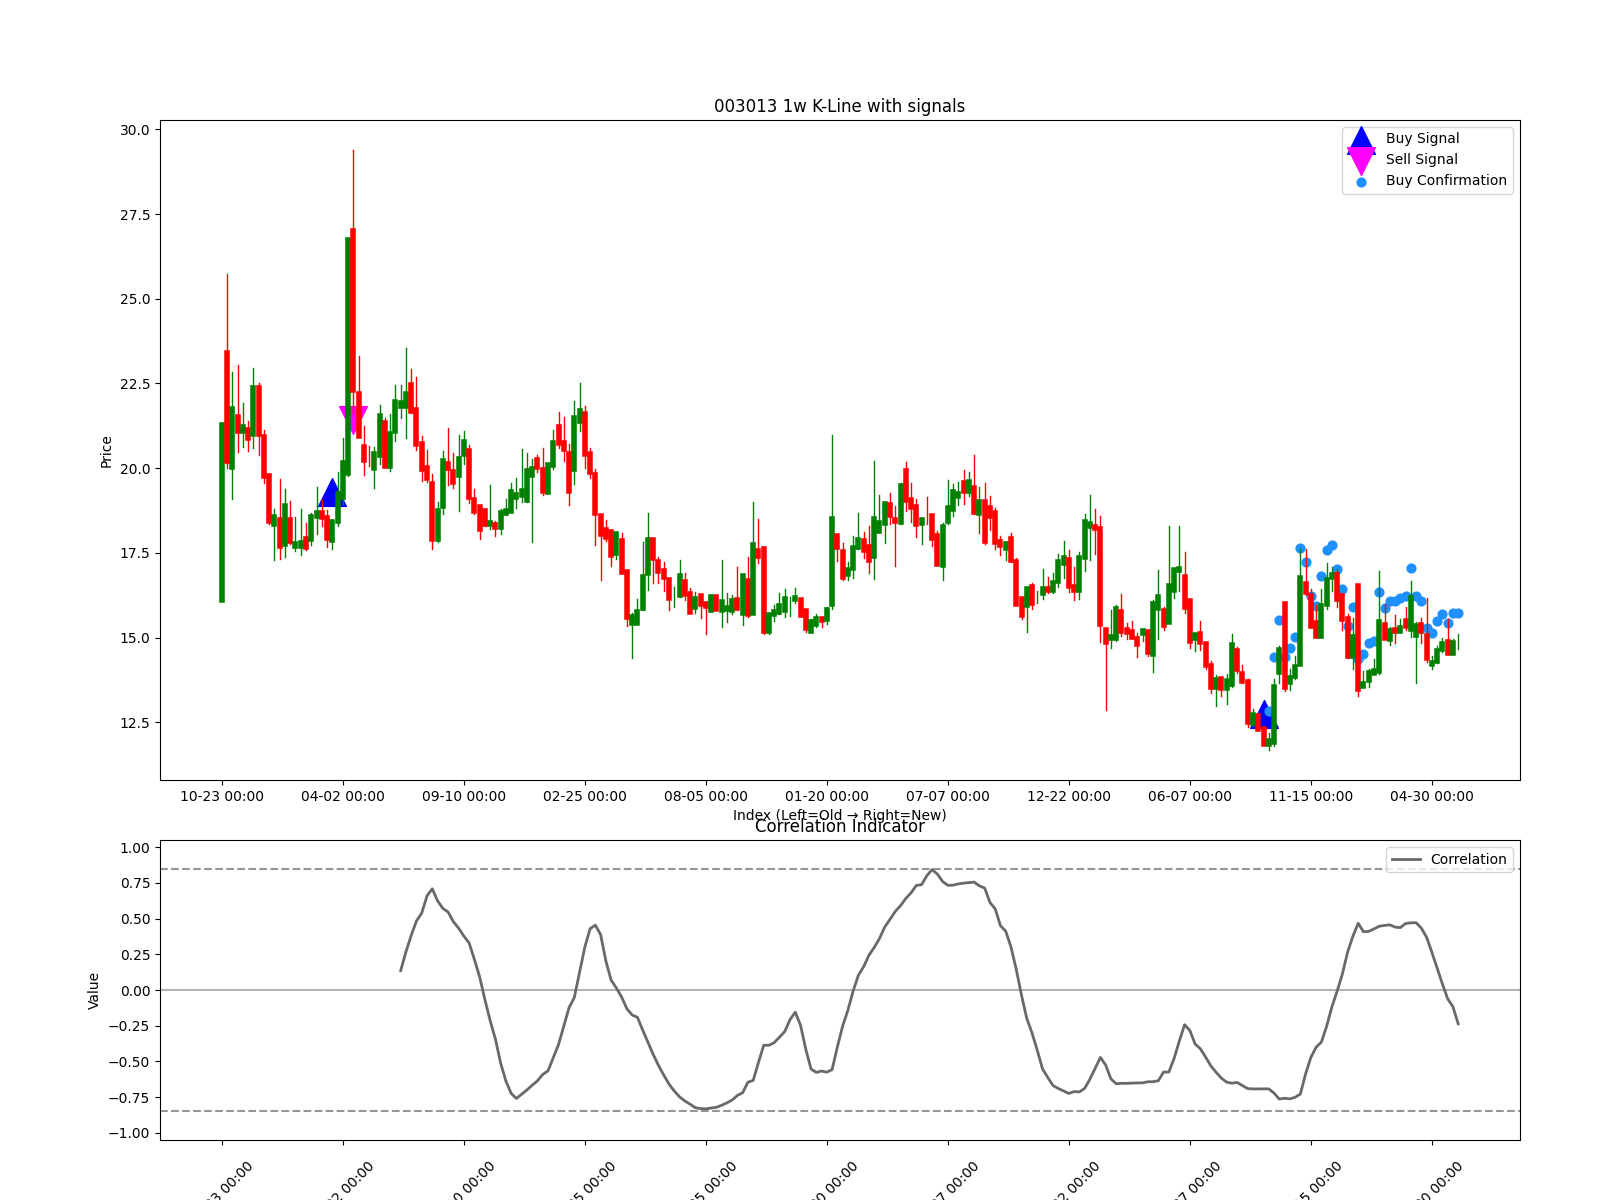The image size is (1600, 1200).
Task: Click the 0.00 correlation tick label
Action: (134, 991)
